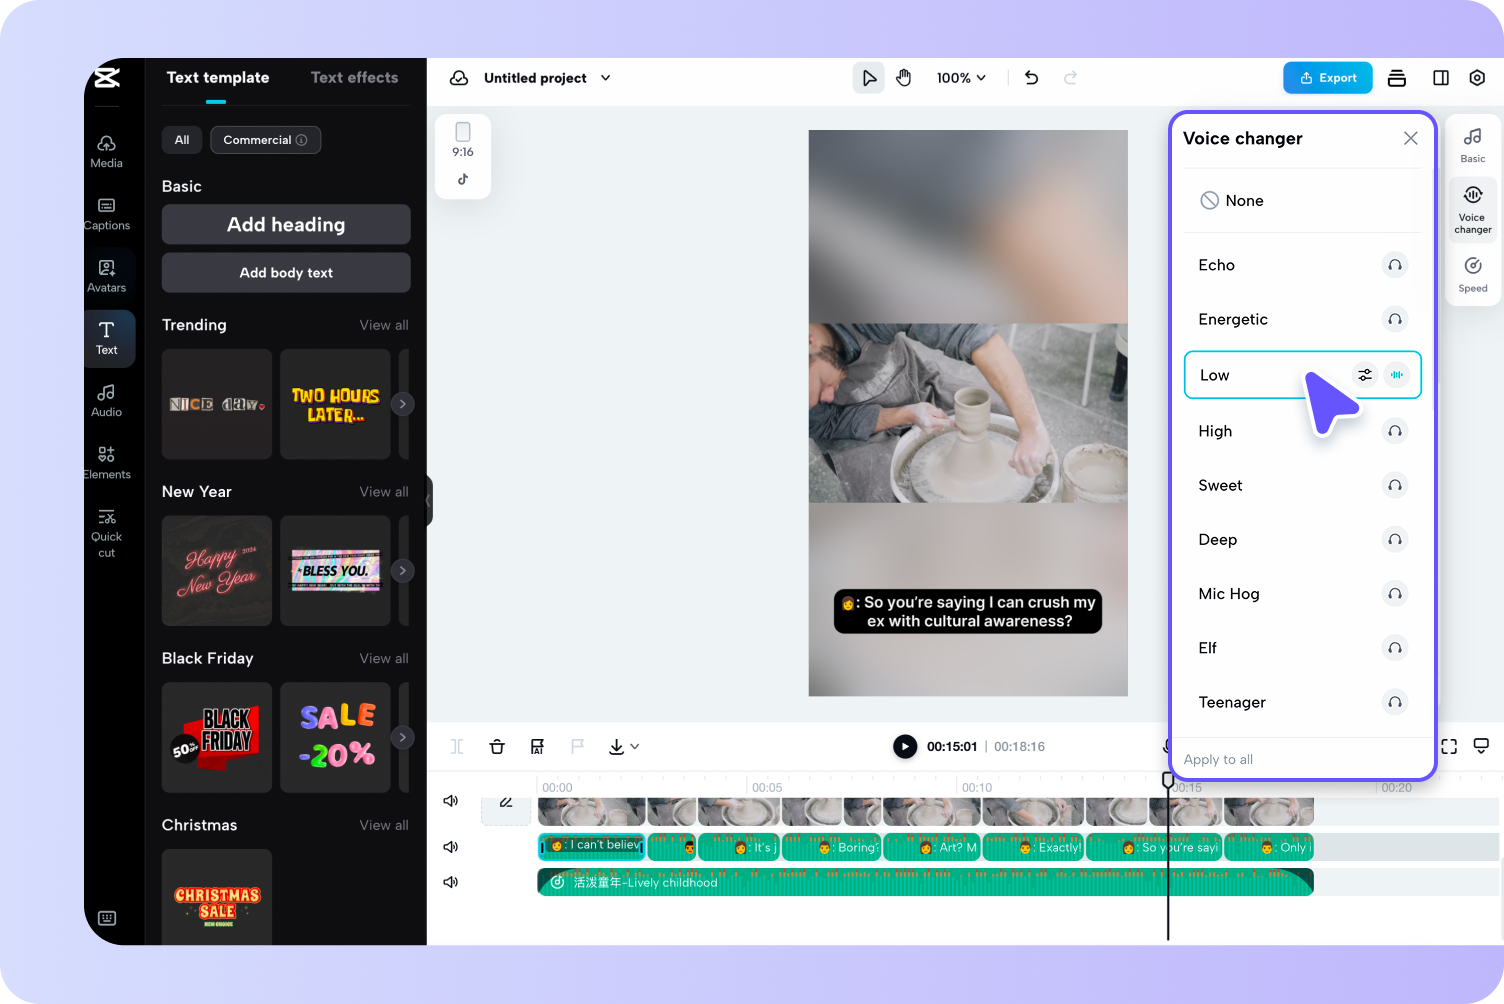Preview the Mic Hog voice effect
The image size is (1504, 1004).
1395,593
